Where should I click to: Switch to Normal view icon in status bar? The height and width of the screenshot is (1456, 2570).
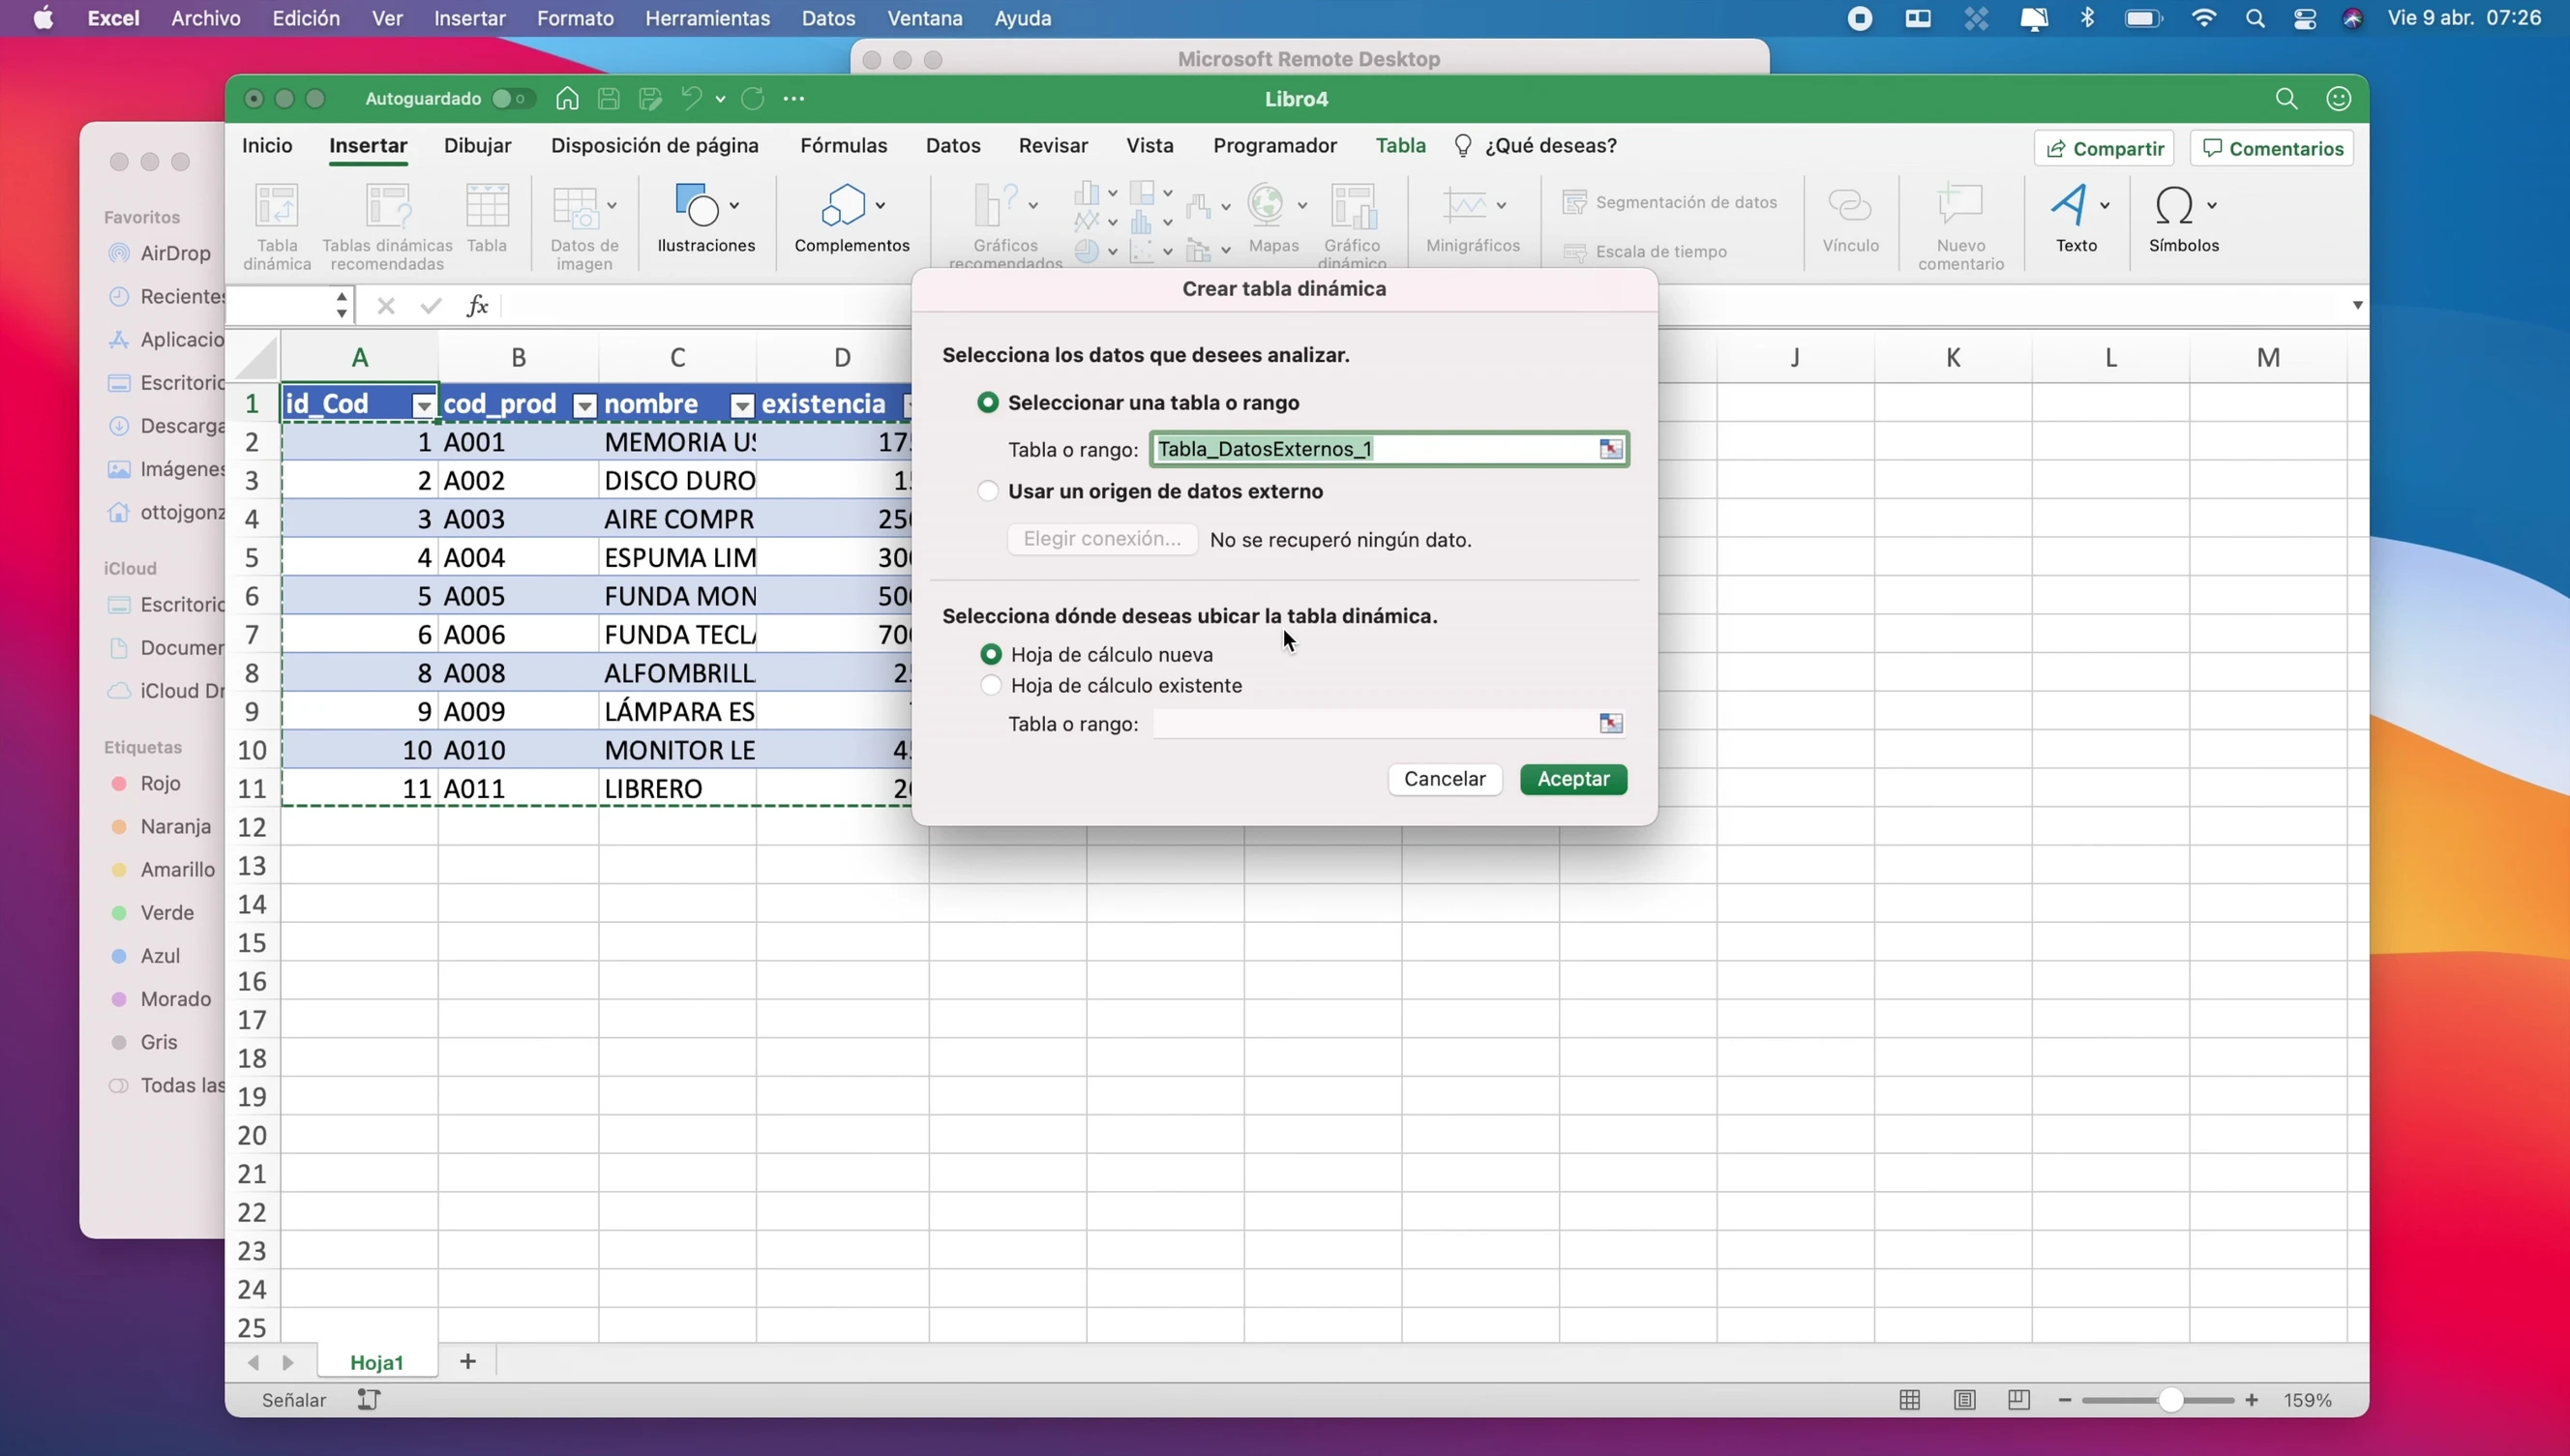pos(1909,1400)
